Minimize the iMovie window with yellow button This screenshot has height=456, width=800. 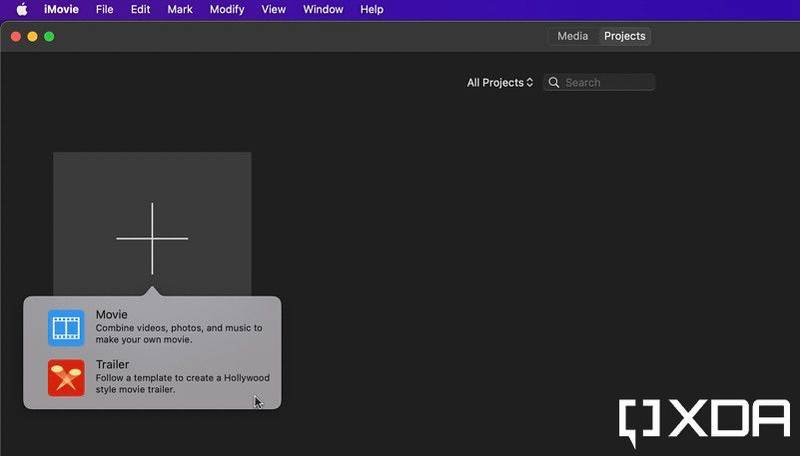pos(33,36)
